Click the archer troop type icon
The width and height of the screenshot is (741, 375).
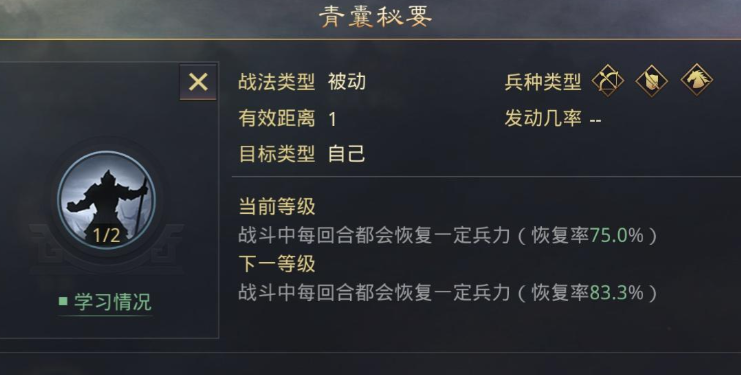[608, 81]
